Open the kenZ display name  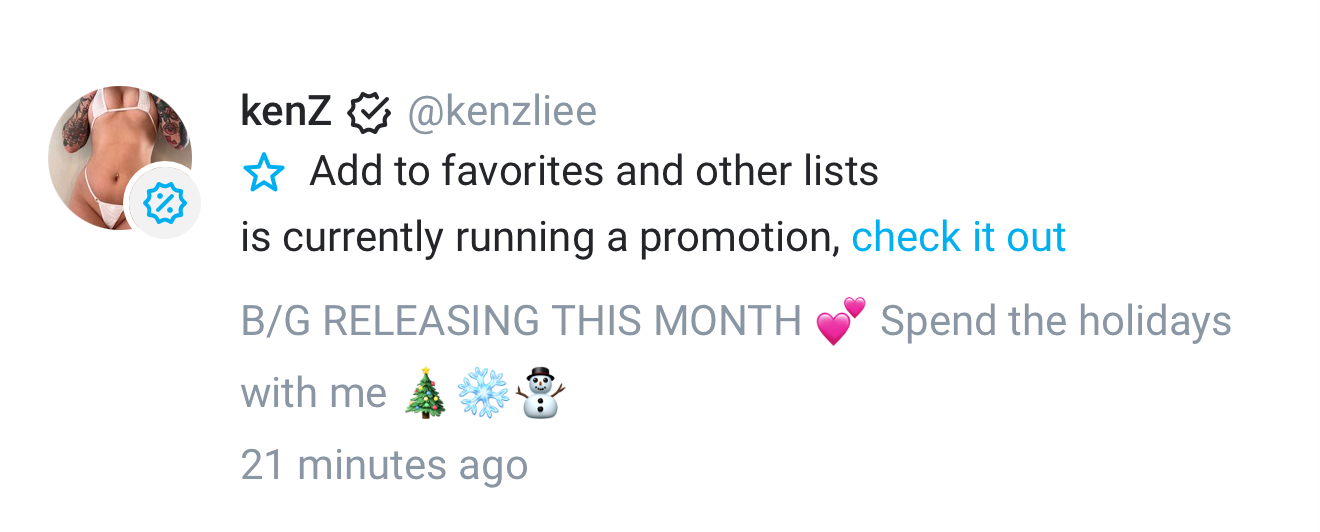click(285, 112)
